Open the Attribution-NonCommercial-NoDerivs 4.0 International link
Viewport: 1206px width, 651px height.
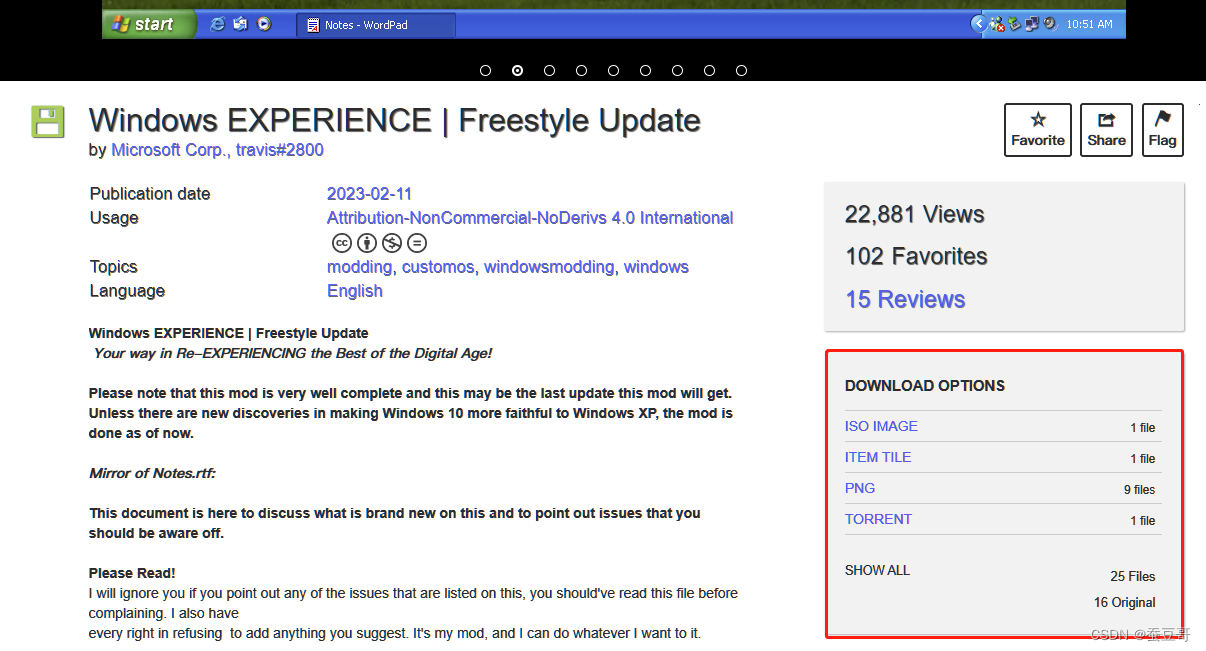[x=530, y=218]
